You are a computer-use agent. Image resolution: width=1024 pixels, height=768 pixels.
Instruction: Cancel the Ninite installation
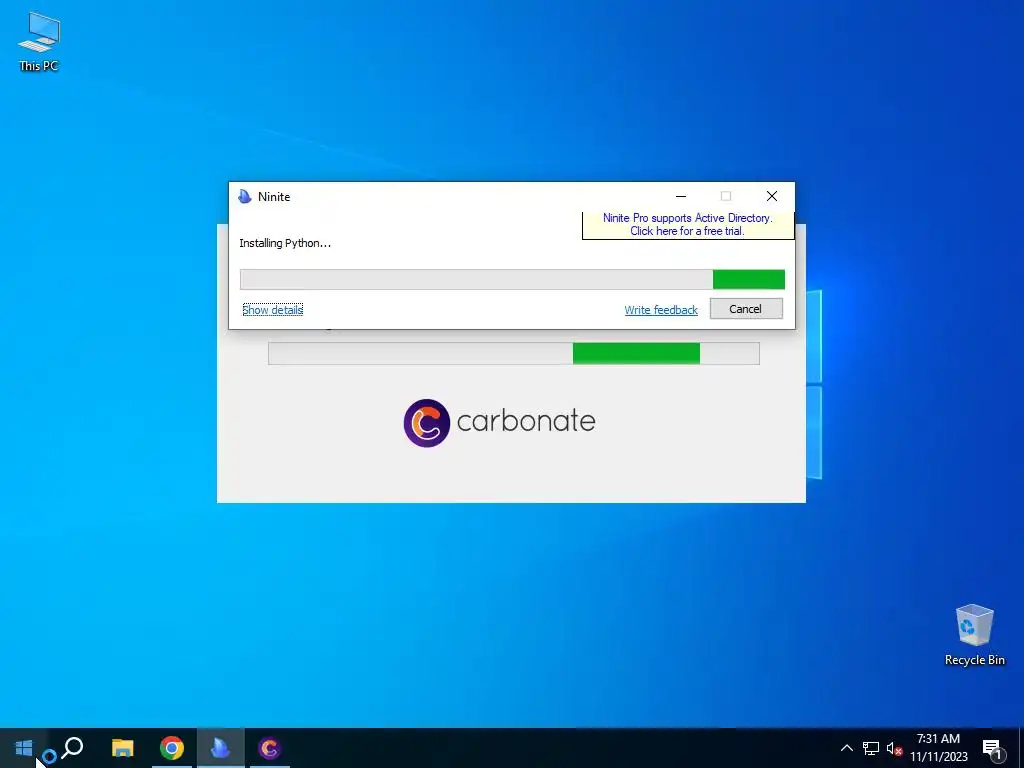746,309
